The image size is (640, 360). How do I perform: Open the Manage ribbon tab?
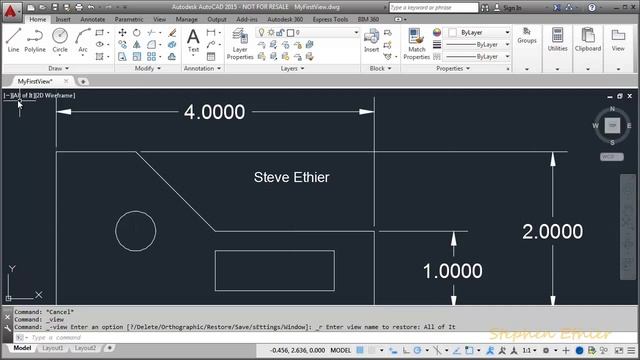(187, 19)
